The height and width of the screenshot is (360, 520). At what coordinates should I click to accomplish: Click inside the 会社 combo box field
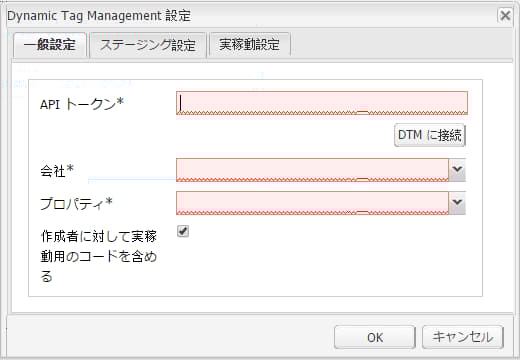click(x=312, y=170)
